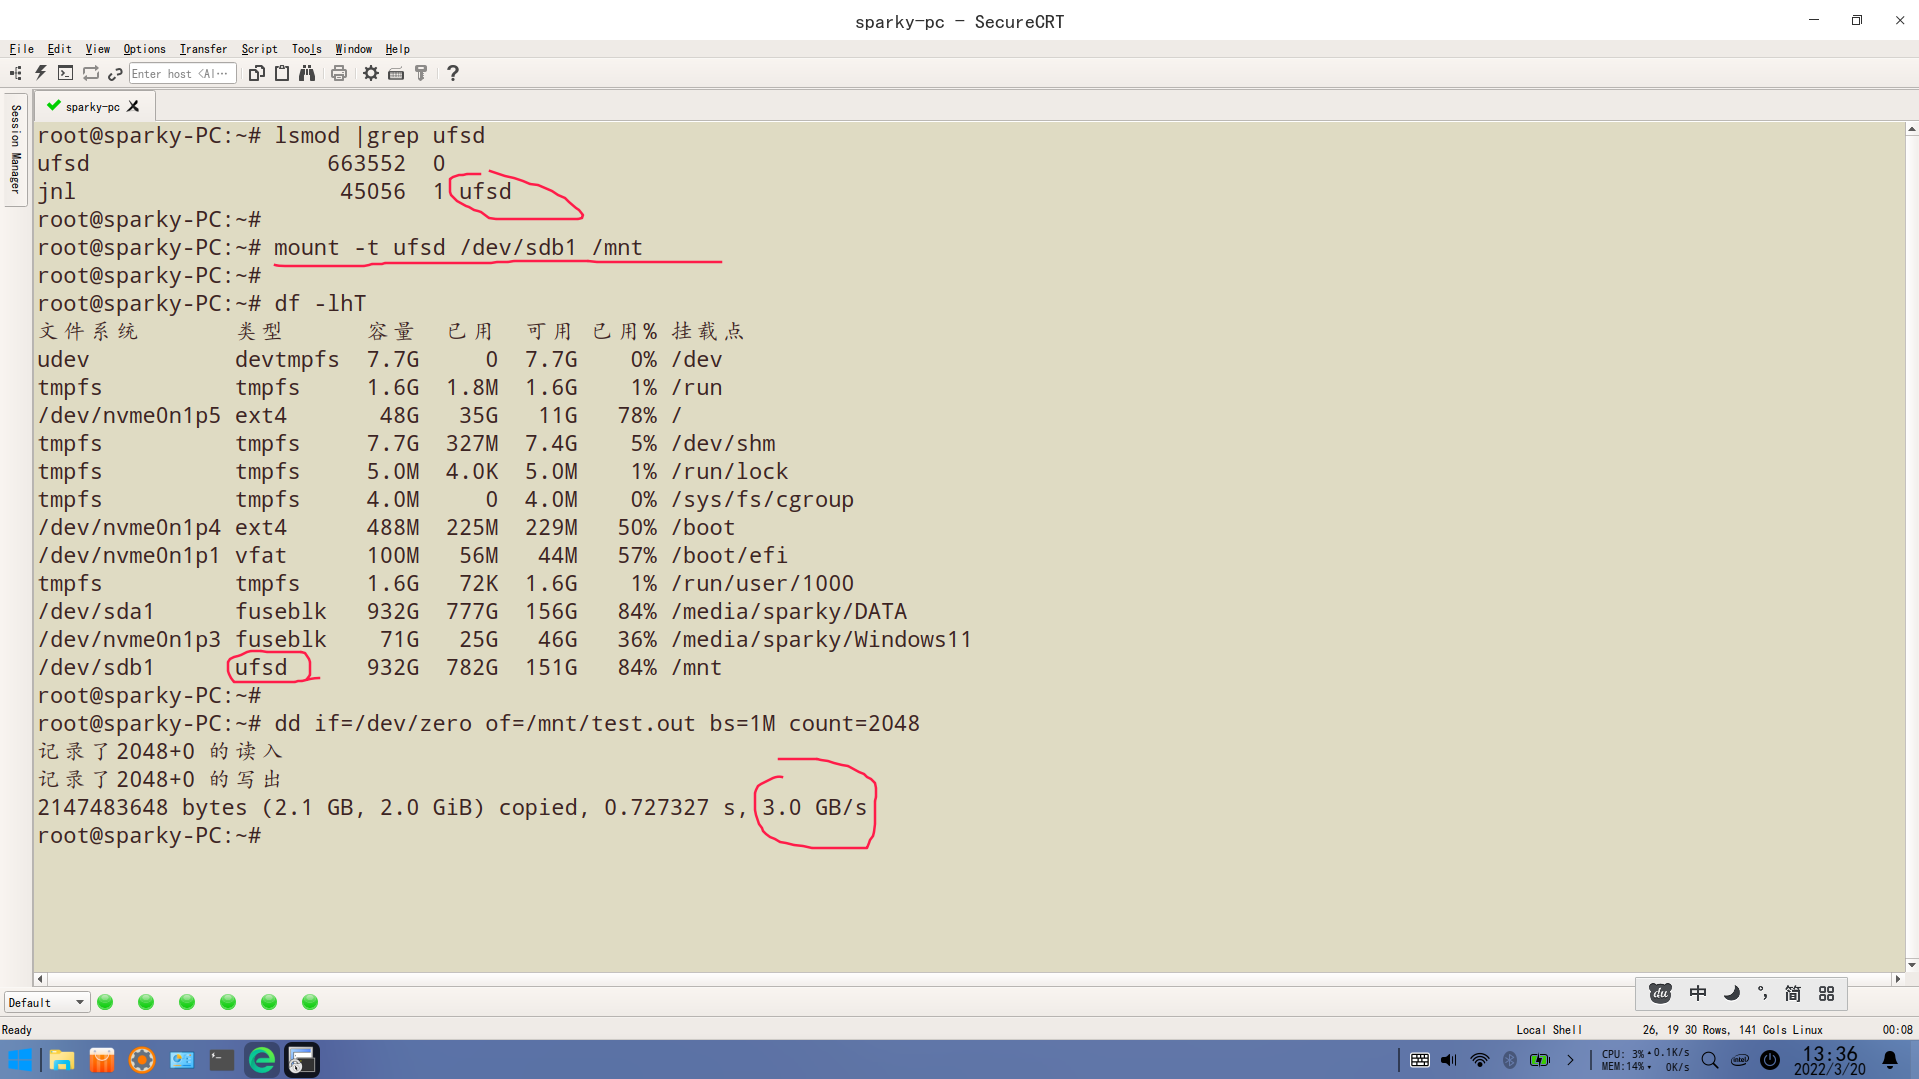Open the Script menu
The width and height of the screenshot is (1919, 1079).
tap(259, 49)
